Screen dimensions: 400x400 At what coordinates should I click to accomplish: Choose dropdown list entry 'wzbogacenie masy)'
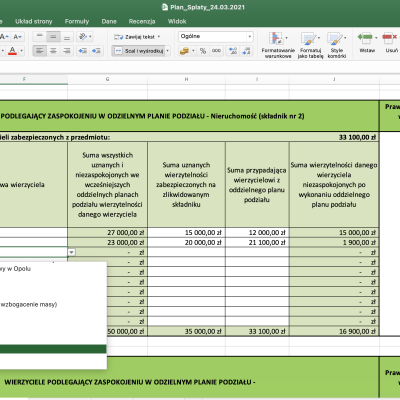(x=29, y=304)
